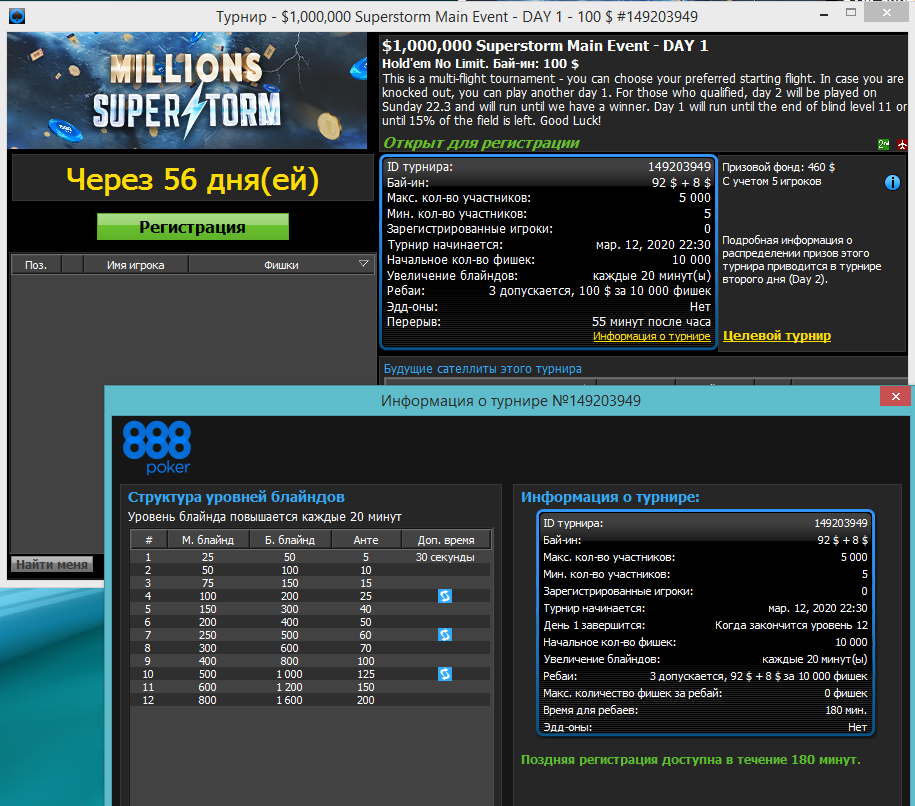
Task: Click the green 2nd chance tournament icon
Action: tap(883, 144)
